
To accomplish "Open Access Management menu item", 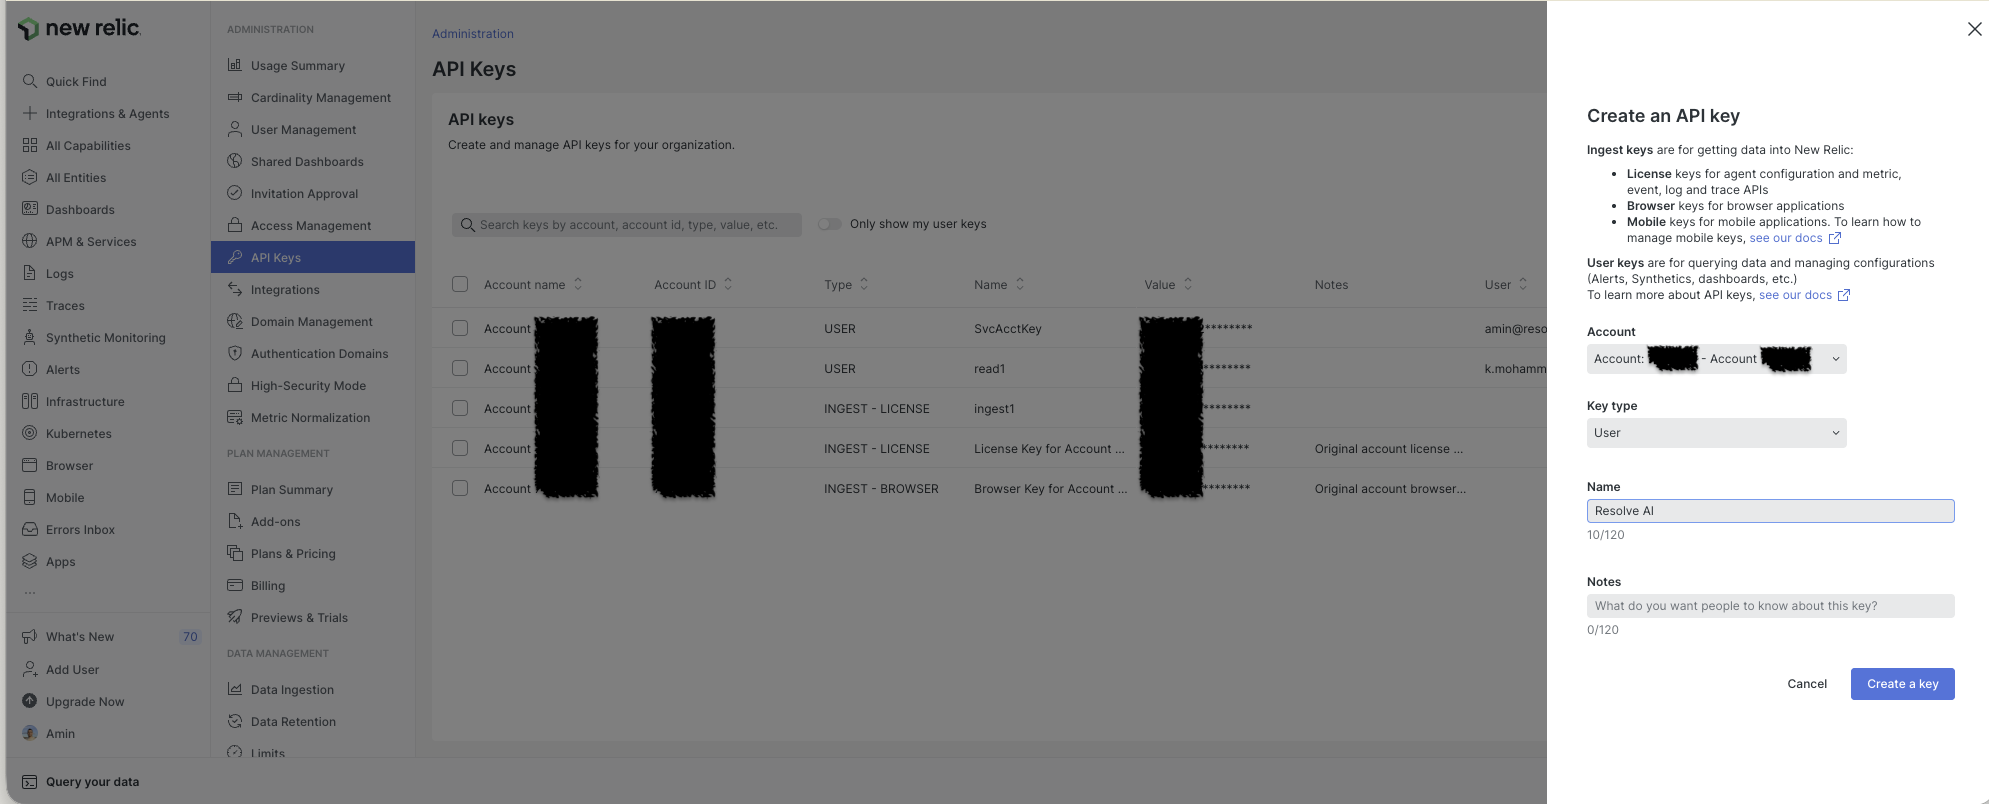I will pyautogui.click(x=313, y=225).
